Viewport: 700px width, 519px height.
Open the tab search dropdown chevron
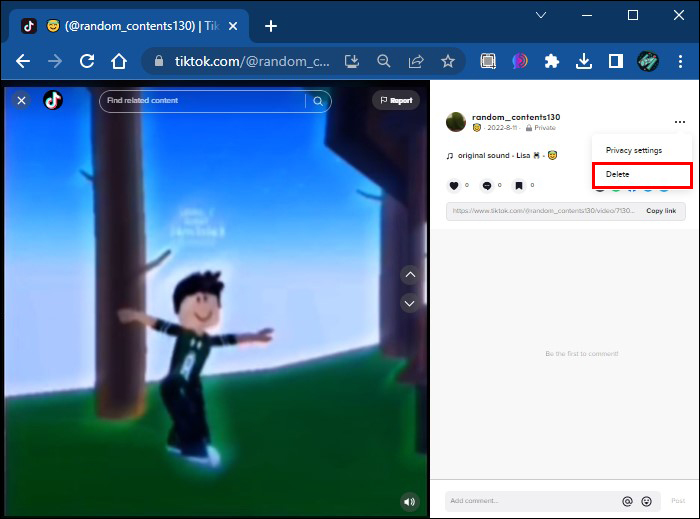click(x=541, y=16)
